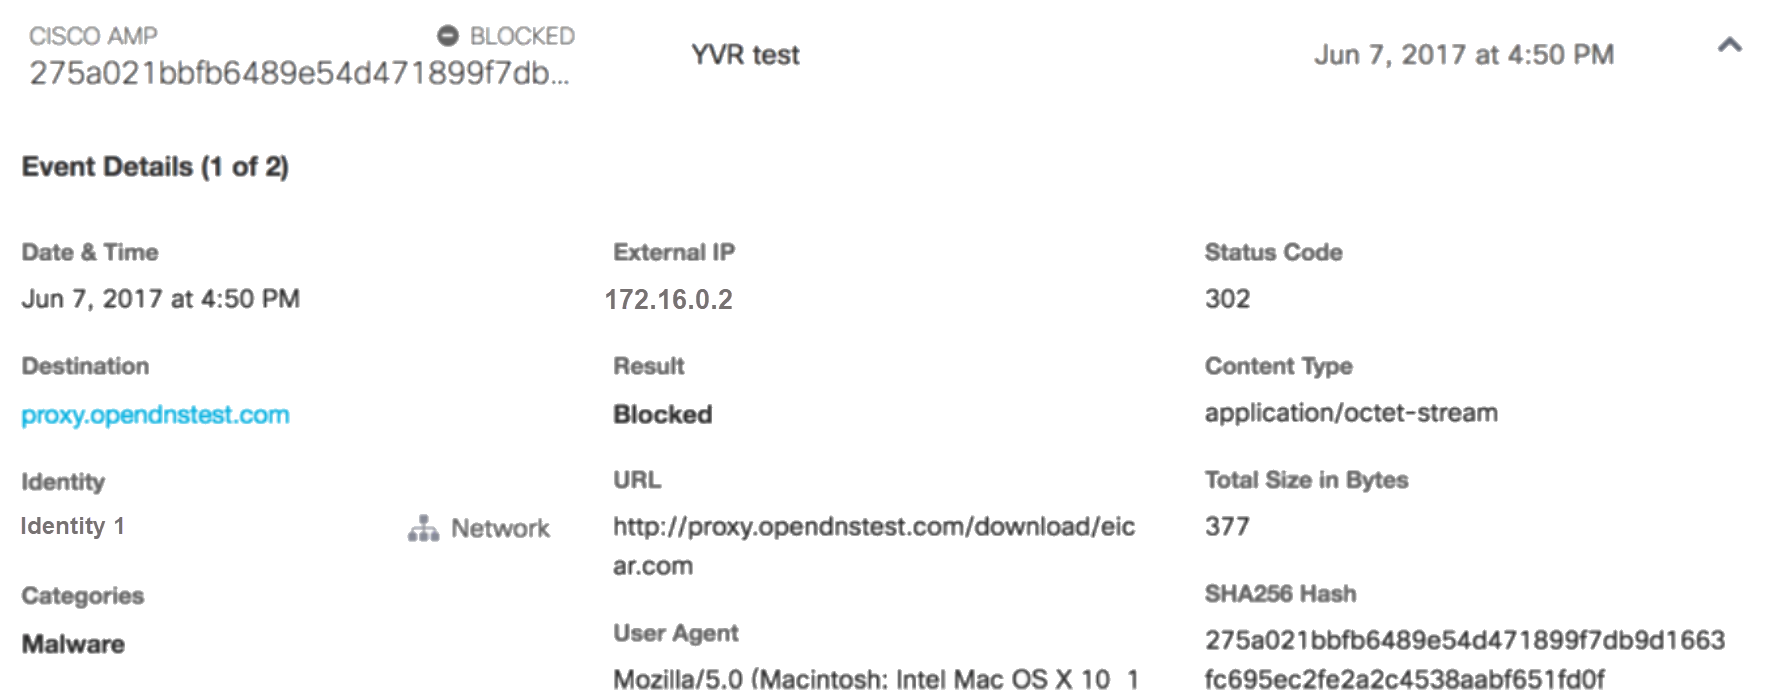Click the status code 302 value
The width and height of the screenshot is (1770, 693).
click(x=1227, y=299)
